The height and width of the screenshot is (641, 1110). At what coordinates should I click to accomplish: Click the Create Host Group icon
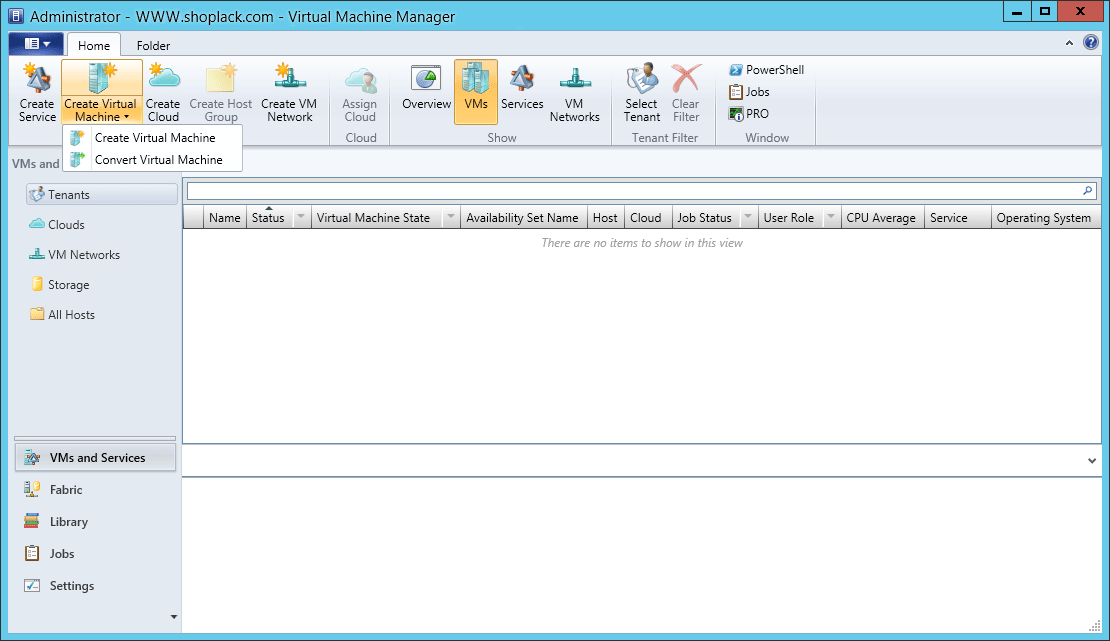coord(220,92)
